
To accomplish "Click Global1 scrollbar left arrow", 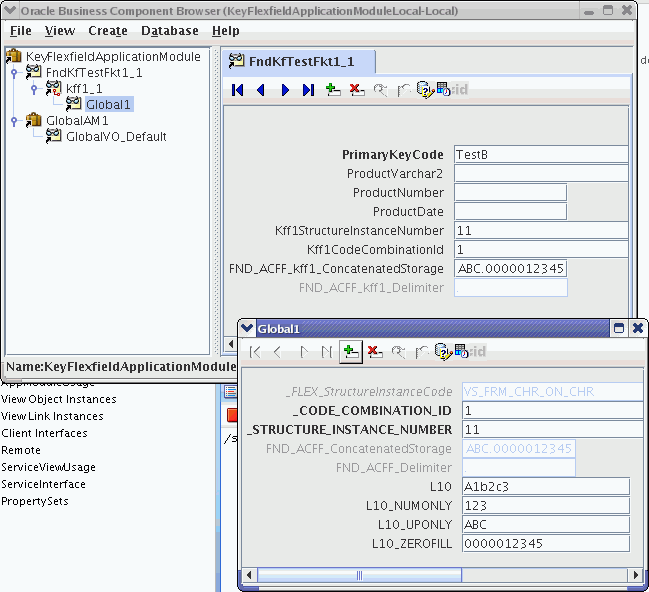I will pyautogui.click(x=249, y=575).
